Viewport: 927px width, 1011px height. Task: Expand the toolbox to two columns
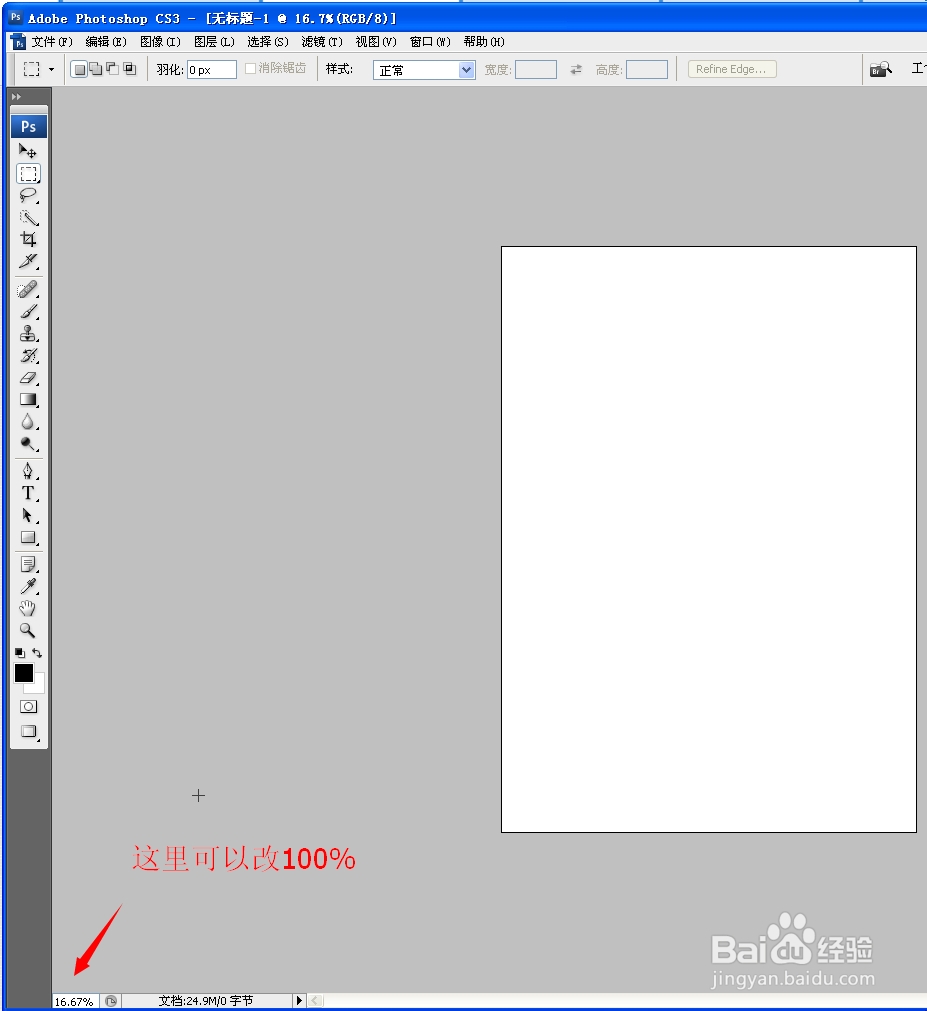tap(17, 97)
